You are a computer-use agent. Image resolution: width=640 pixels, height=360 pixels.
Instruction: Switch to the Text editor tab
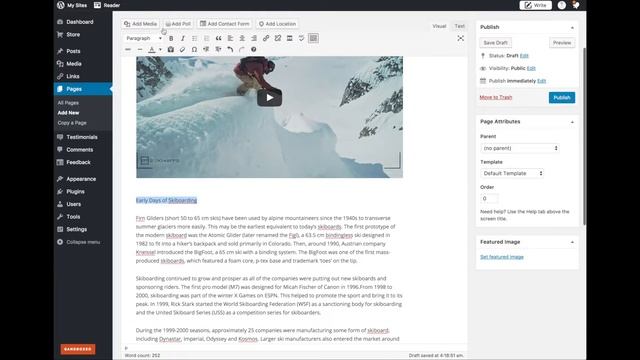click(x=460, y=26)
